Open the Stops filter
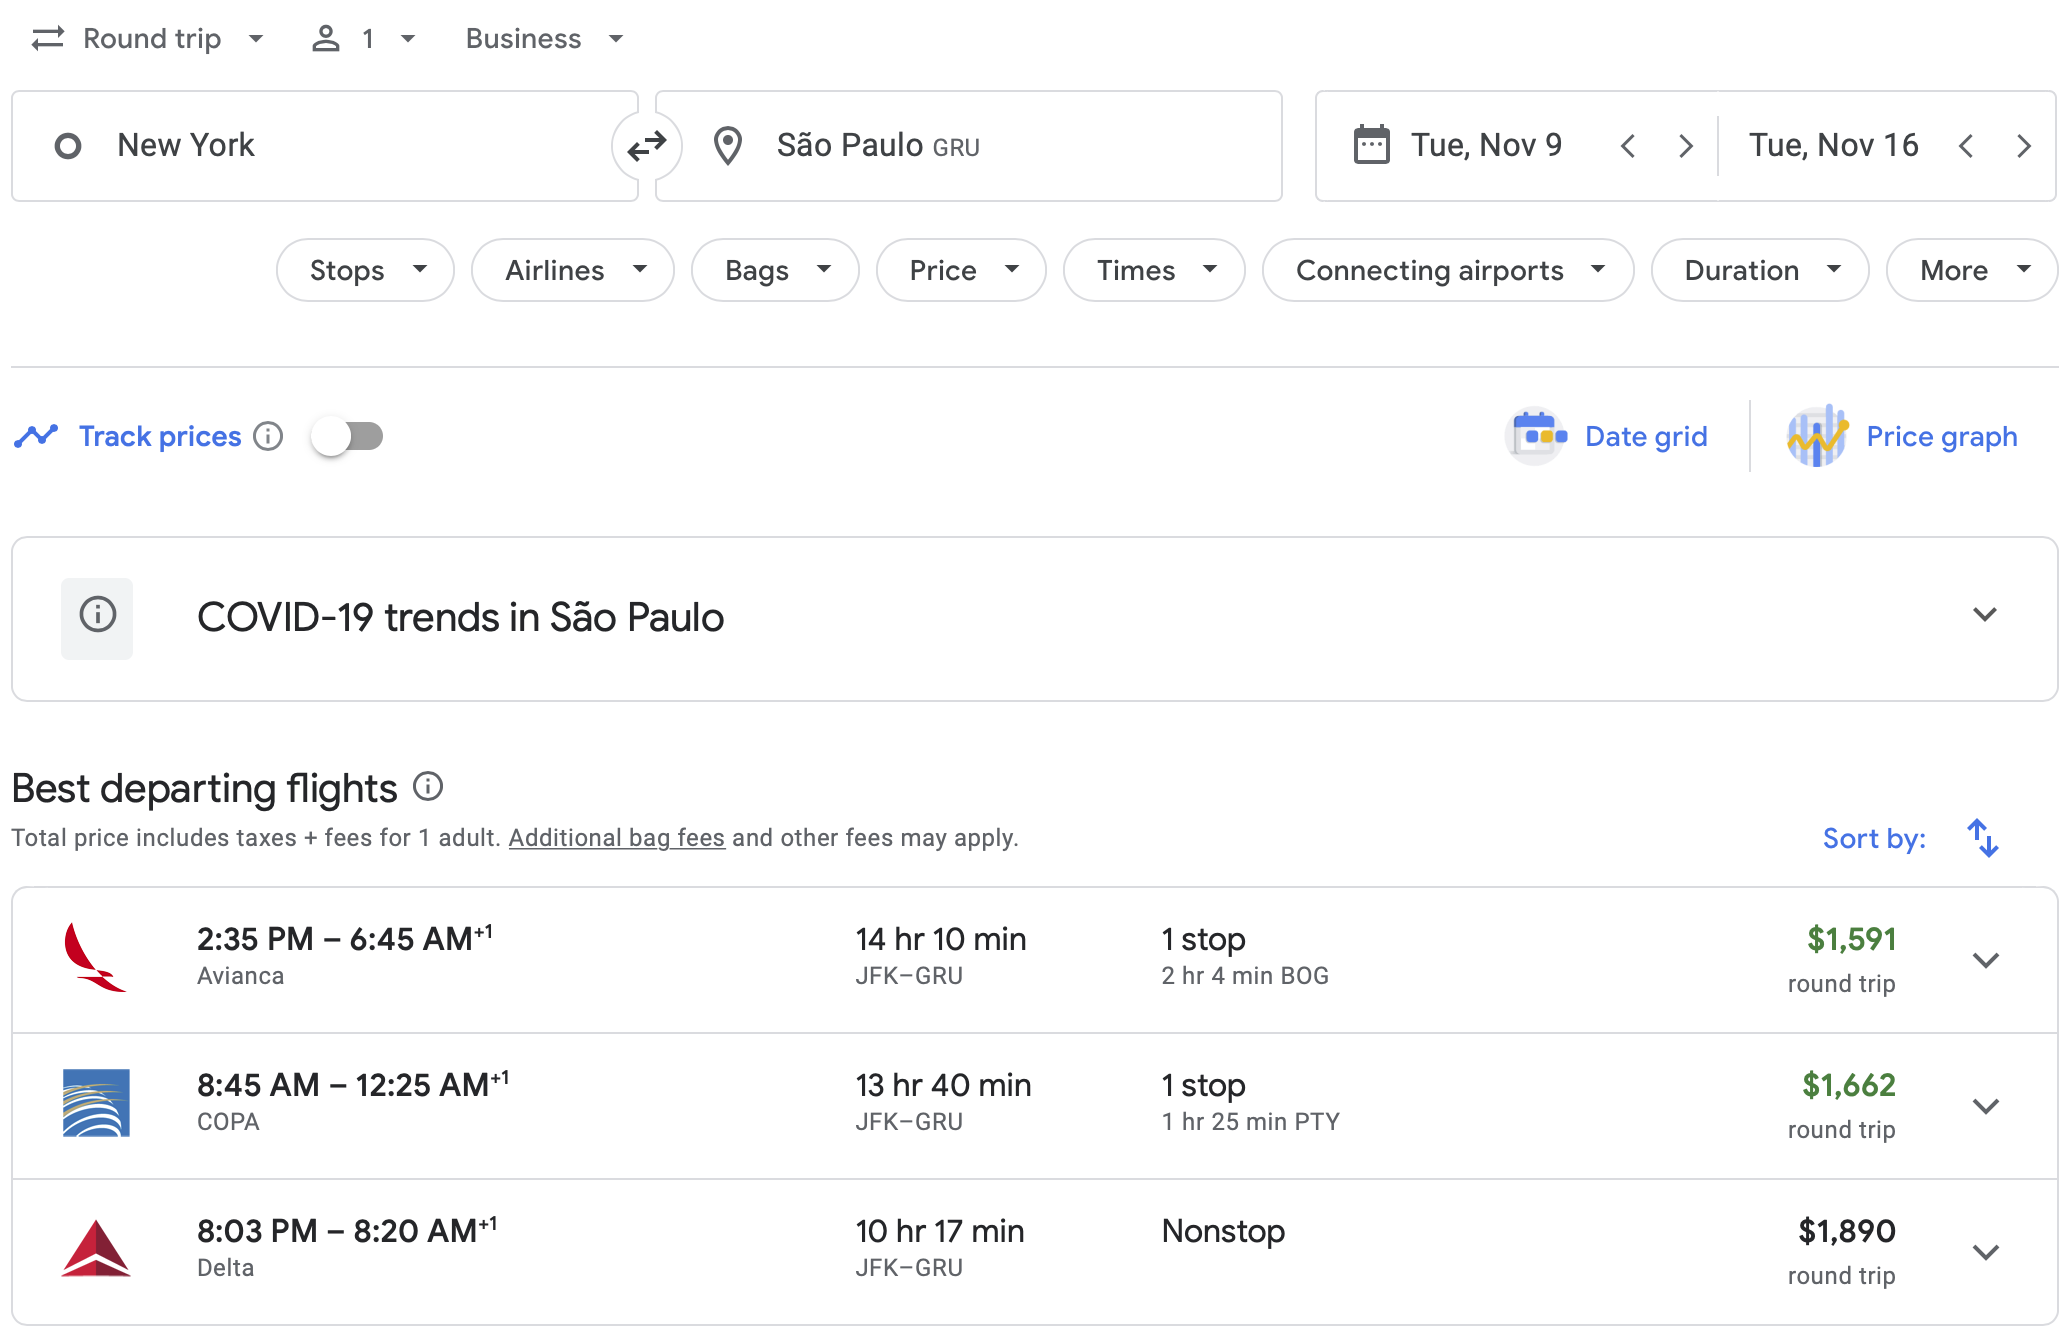2068x1340 pixels. pos(365,270)
